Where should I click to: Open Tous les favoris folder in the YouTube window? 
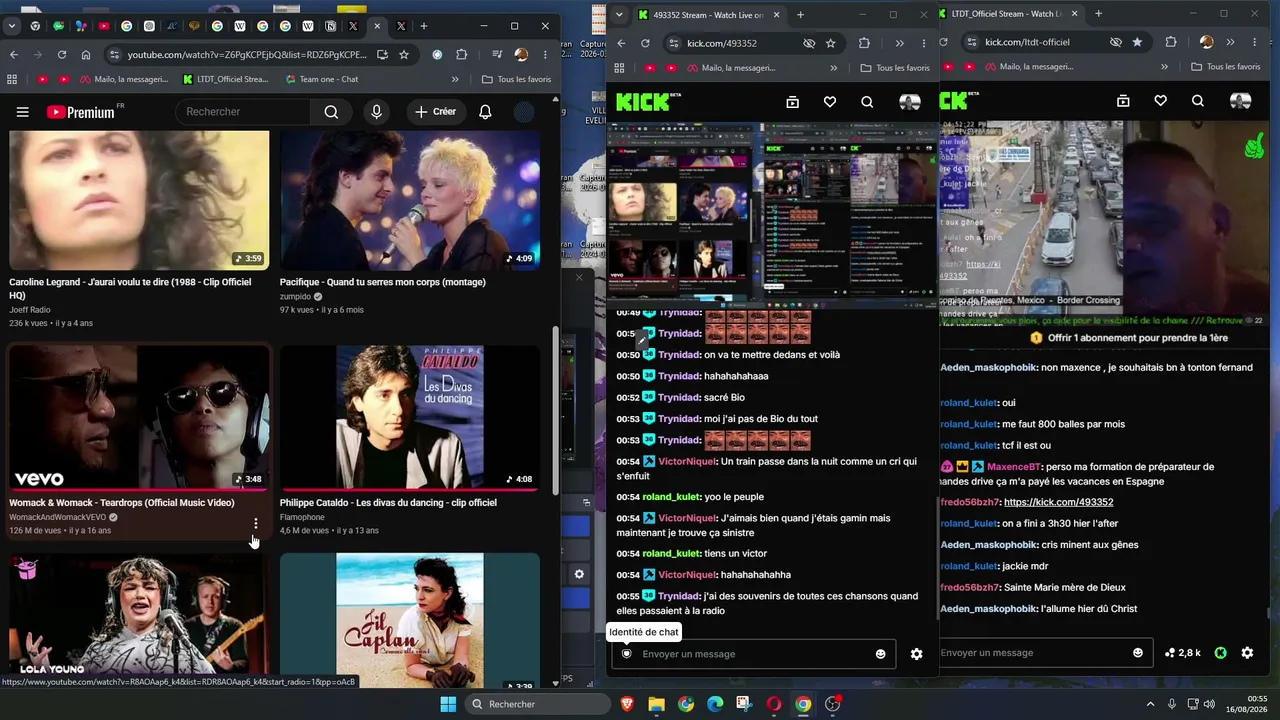516,79
